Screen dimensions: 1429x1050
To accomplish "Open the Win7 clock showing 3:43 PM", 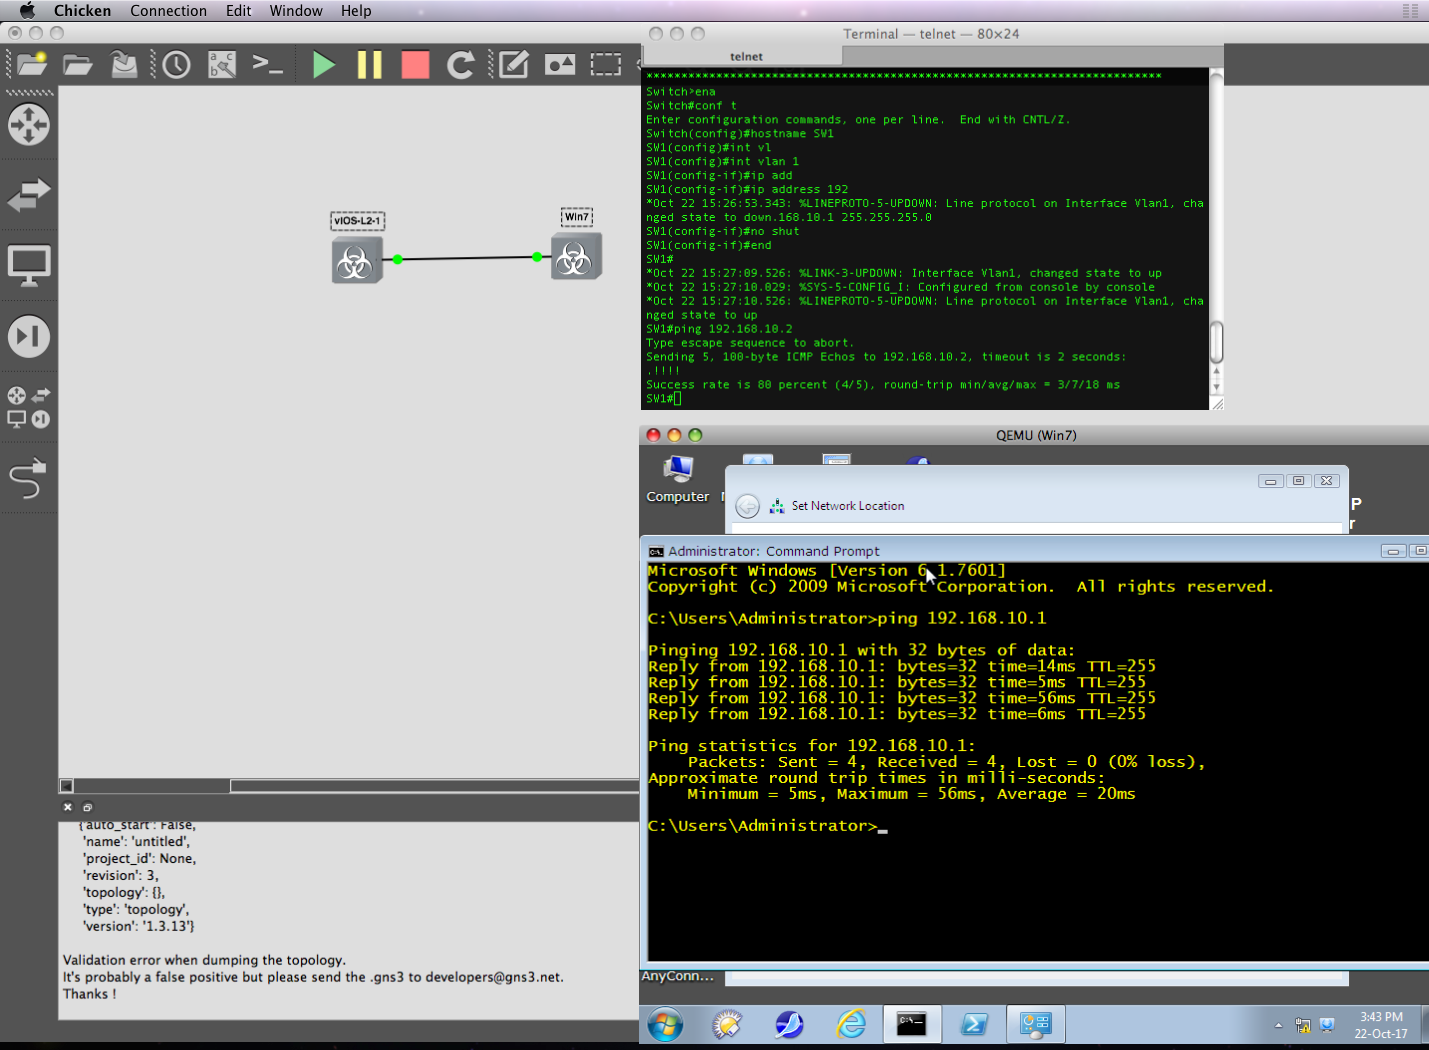I will click(1381, 1025).
